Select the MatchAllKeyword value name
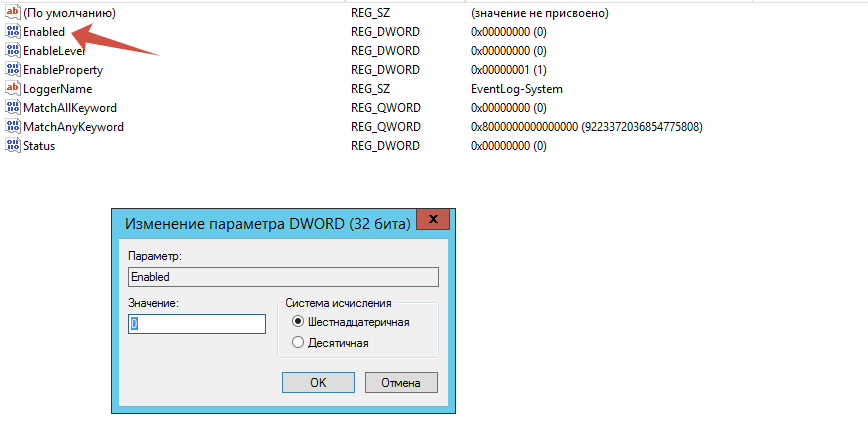Screen dimensions: 868x428 70,108
